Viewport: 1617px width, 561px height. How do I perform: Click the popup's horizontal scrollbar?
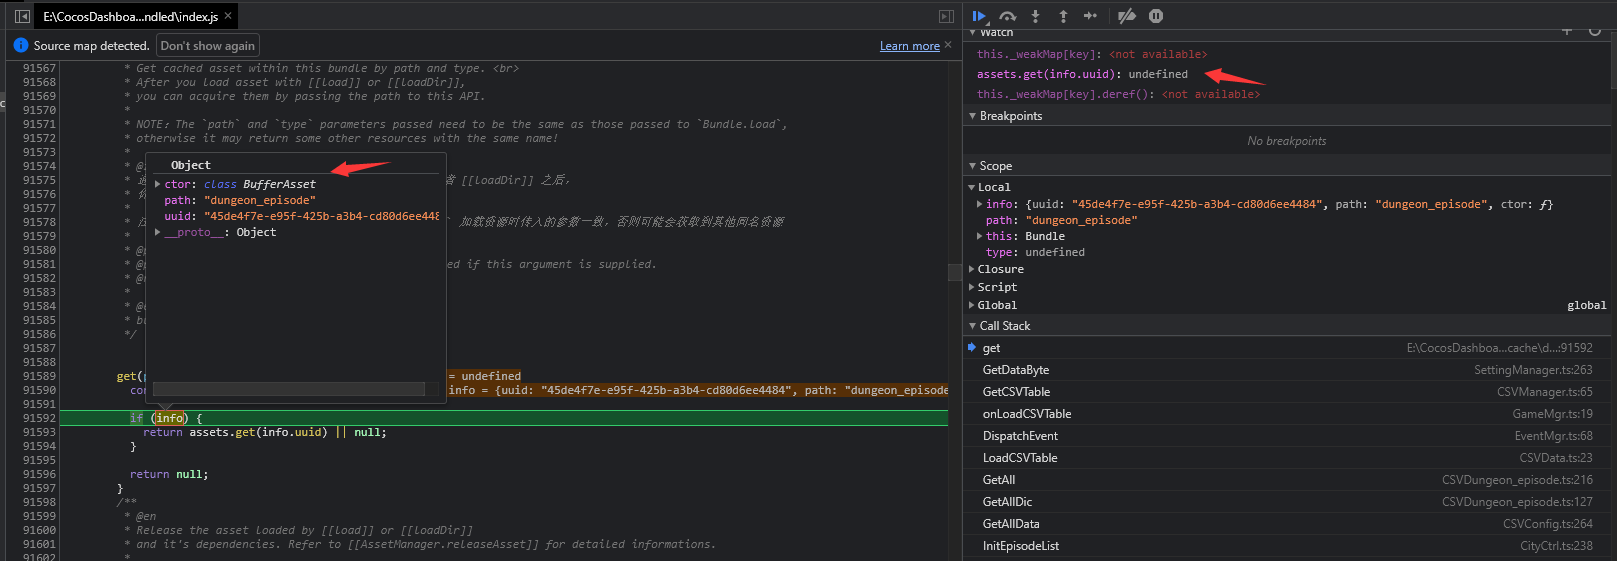point(288,389)
